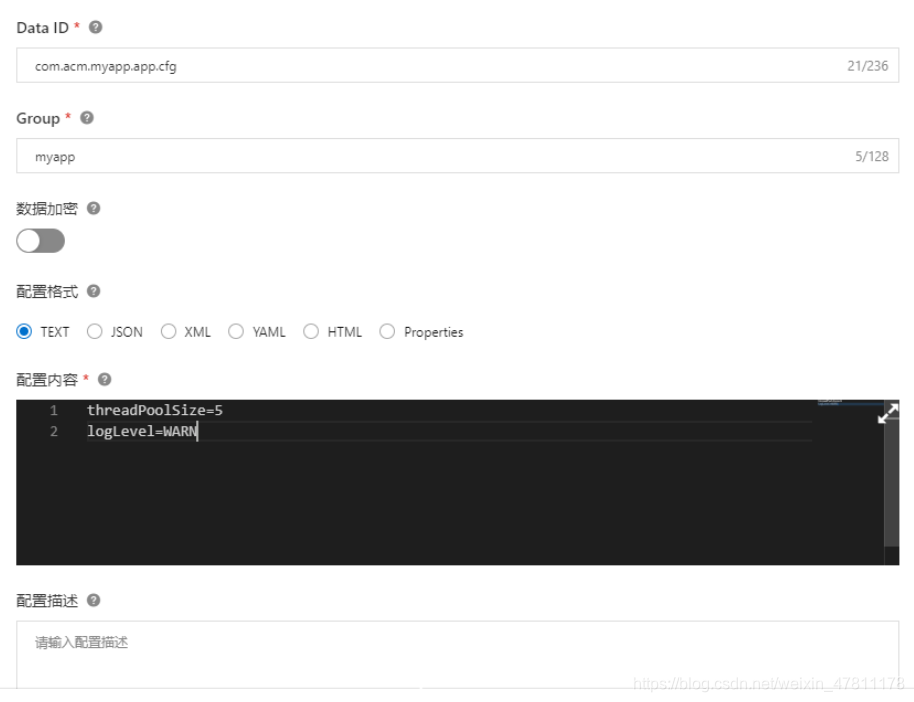Image resolution: width=914 pixels, height=702 pixels.
Task: Select the JSON configuration format
Action: coord(95,331)
